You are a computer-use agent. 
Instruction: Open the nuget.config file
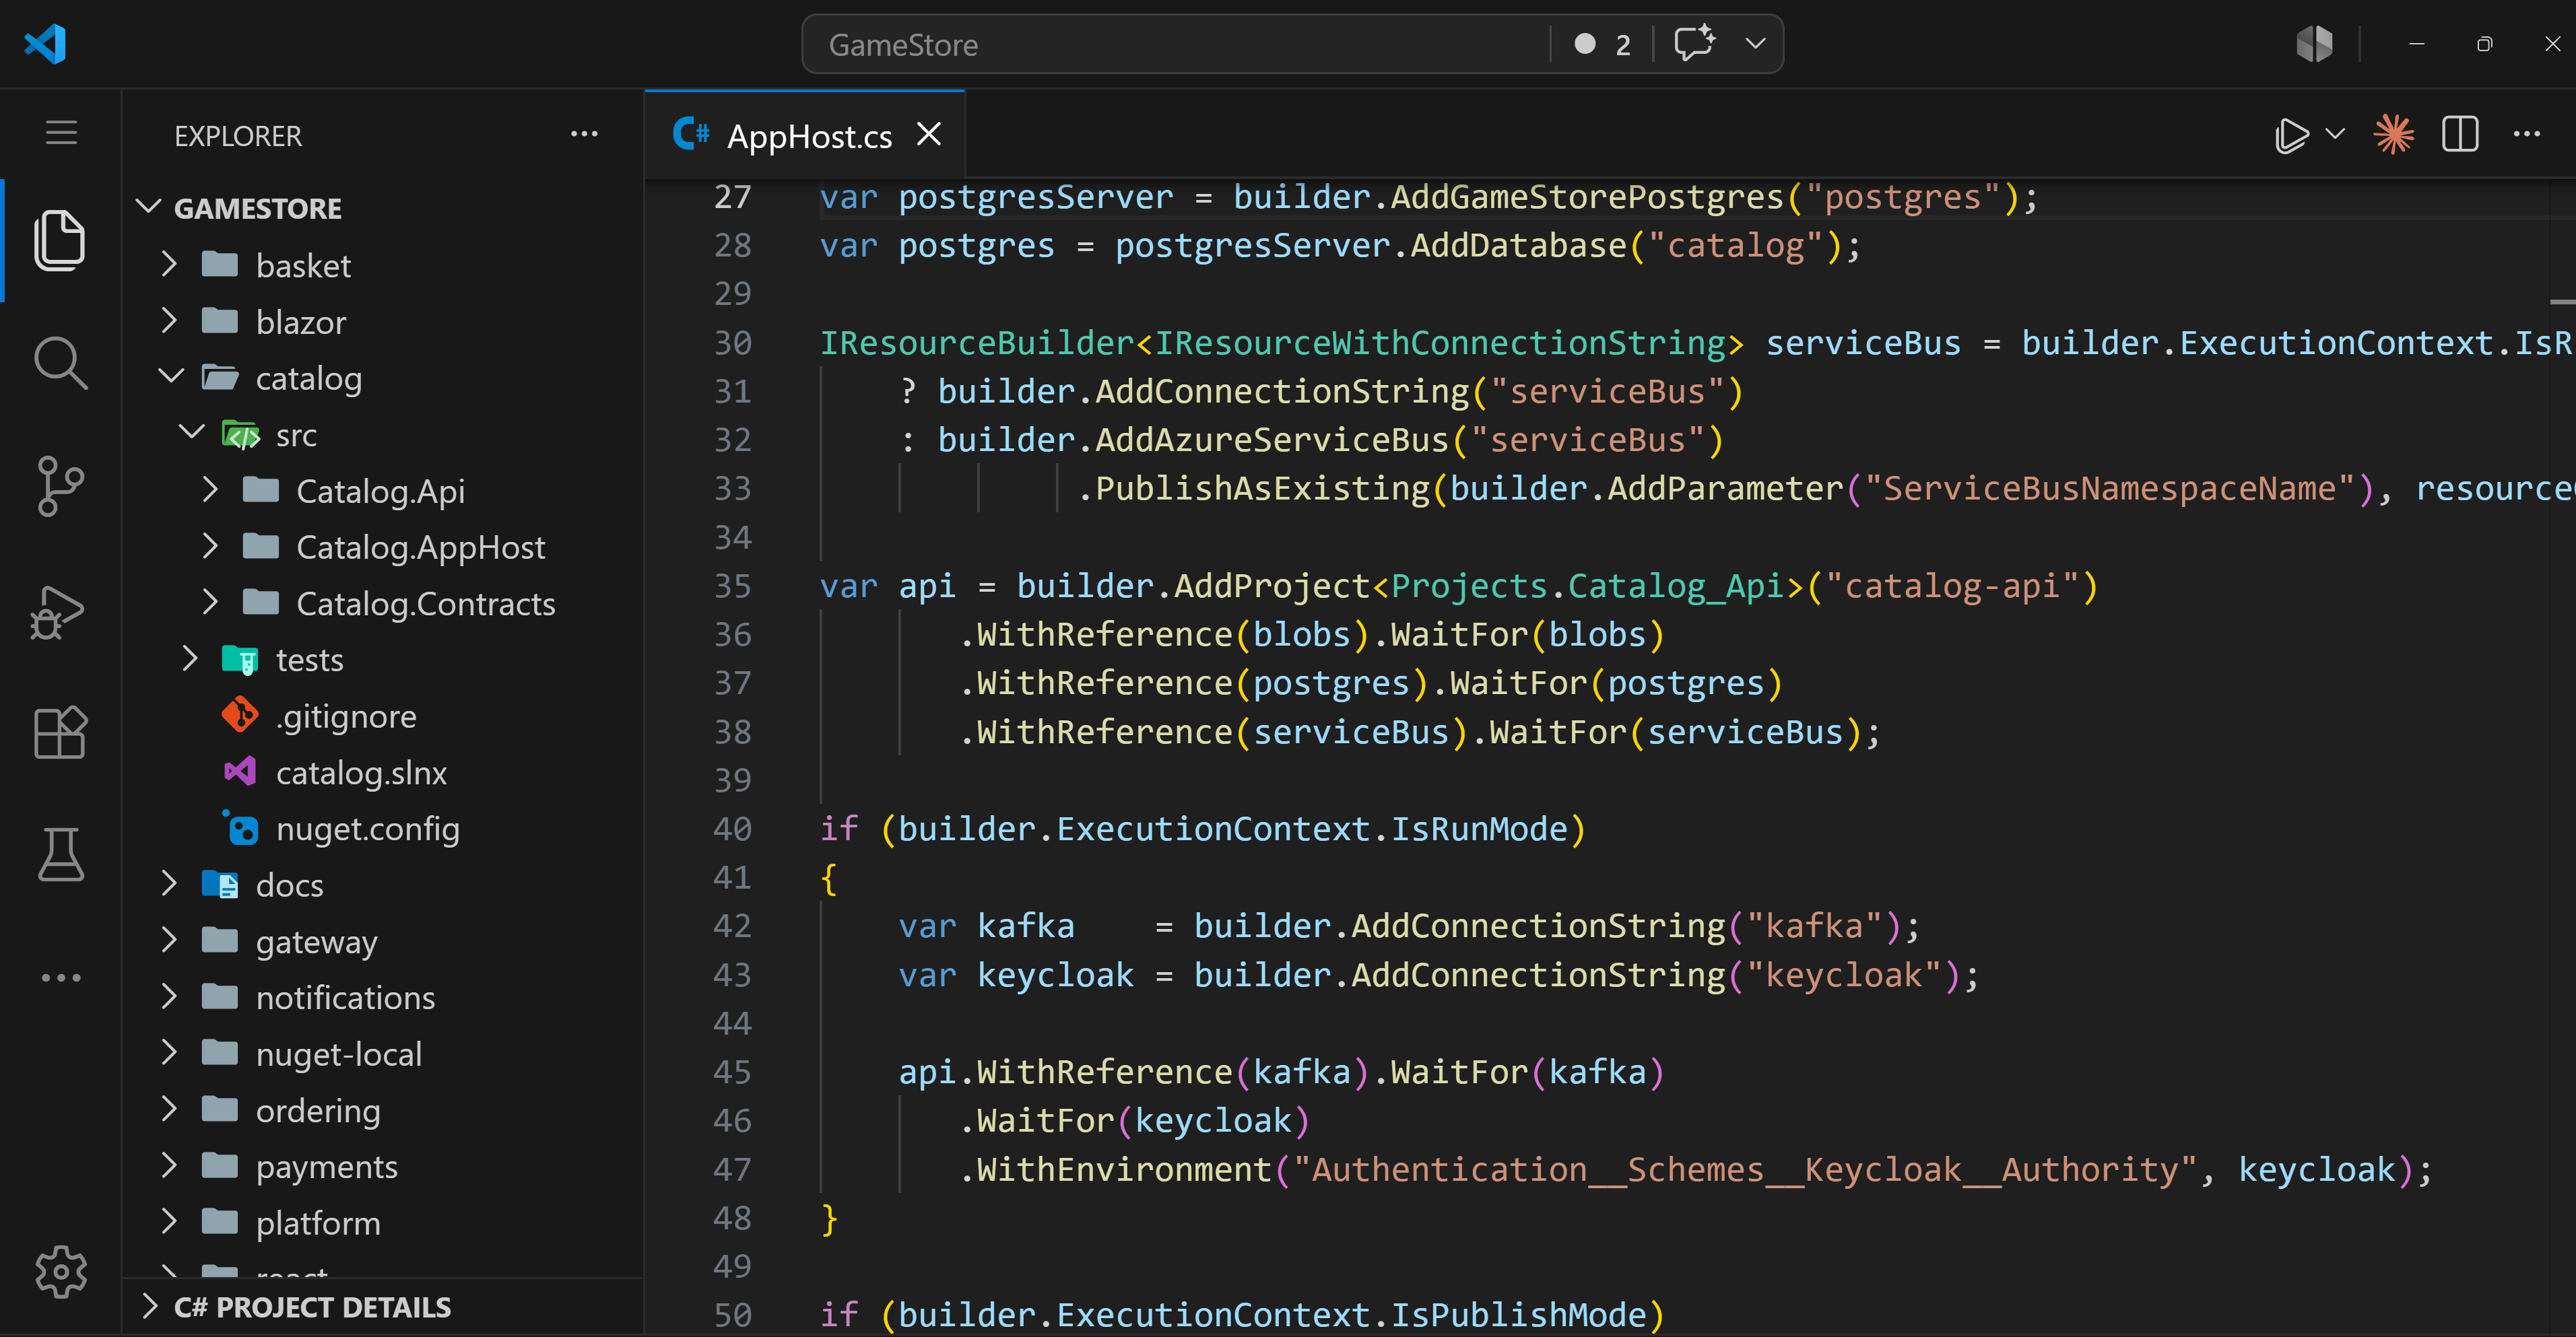pyautogui.click(x=382, y=829)
